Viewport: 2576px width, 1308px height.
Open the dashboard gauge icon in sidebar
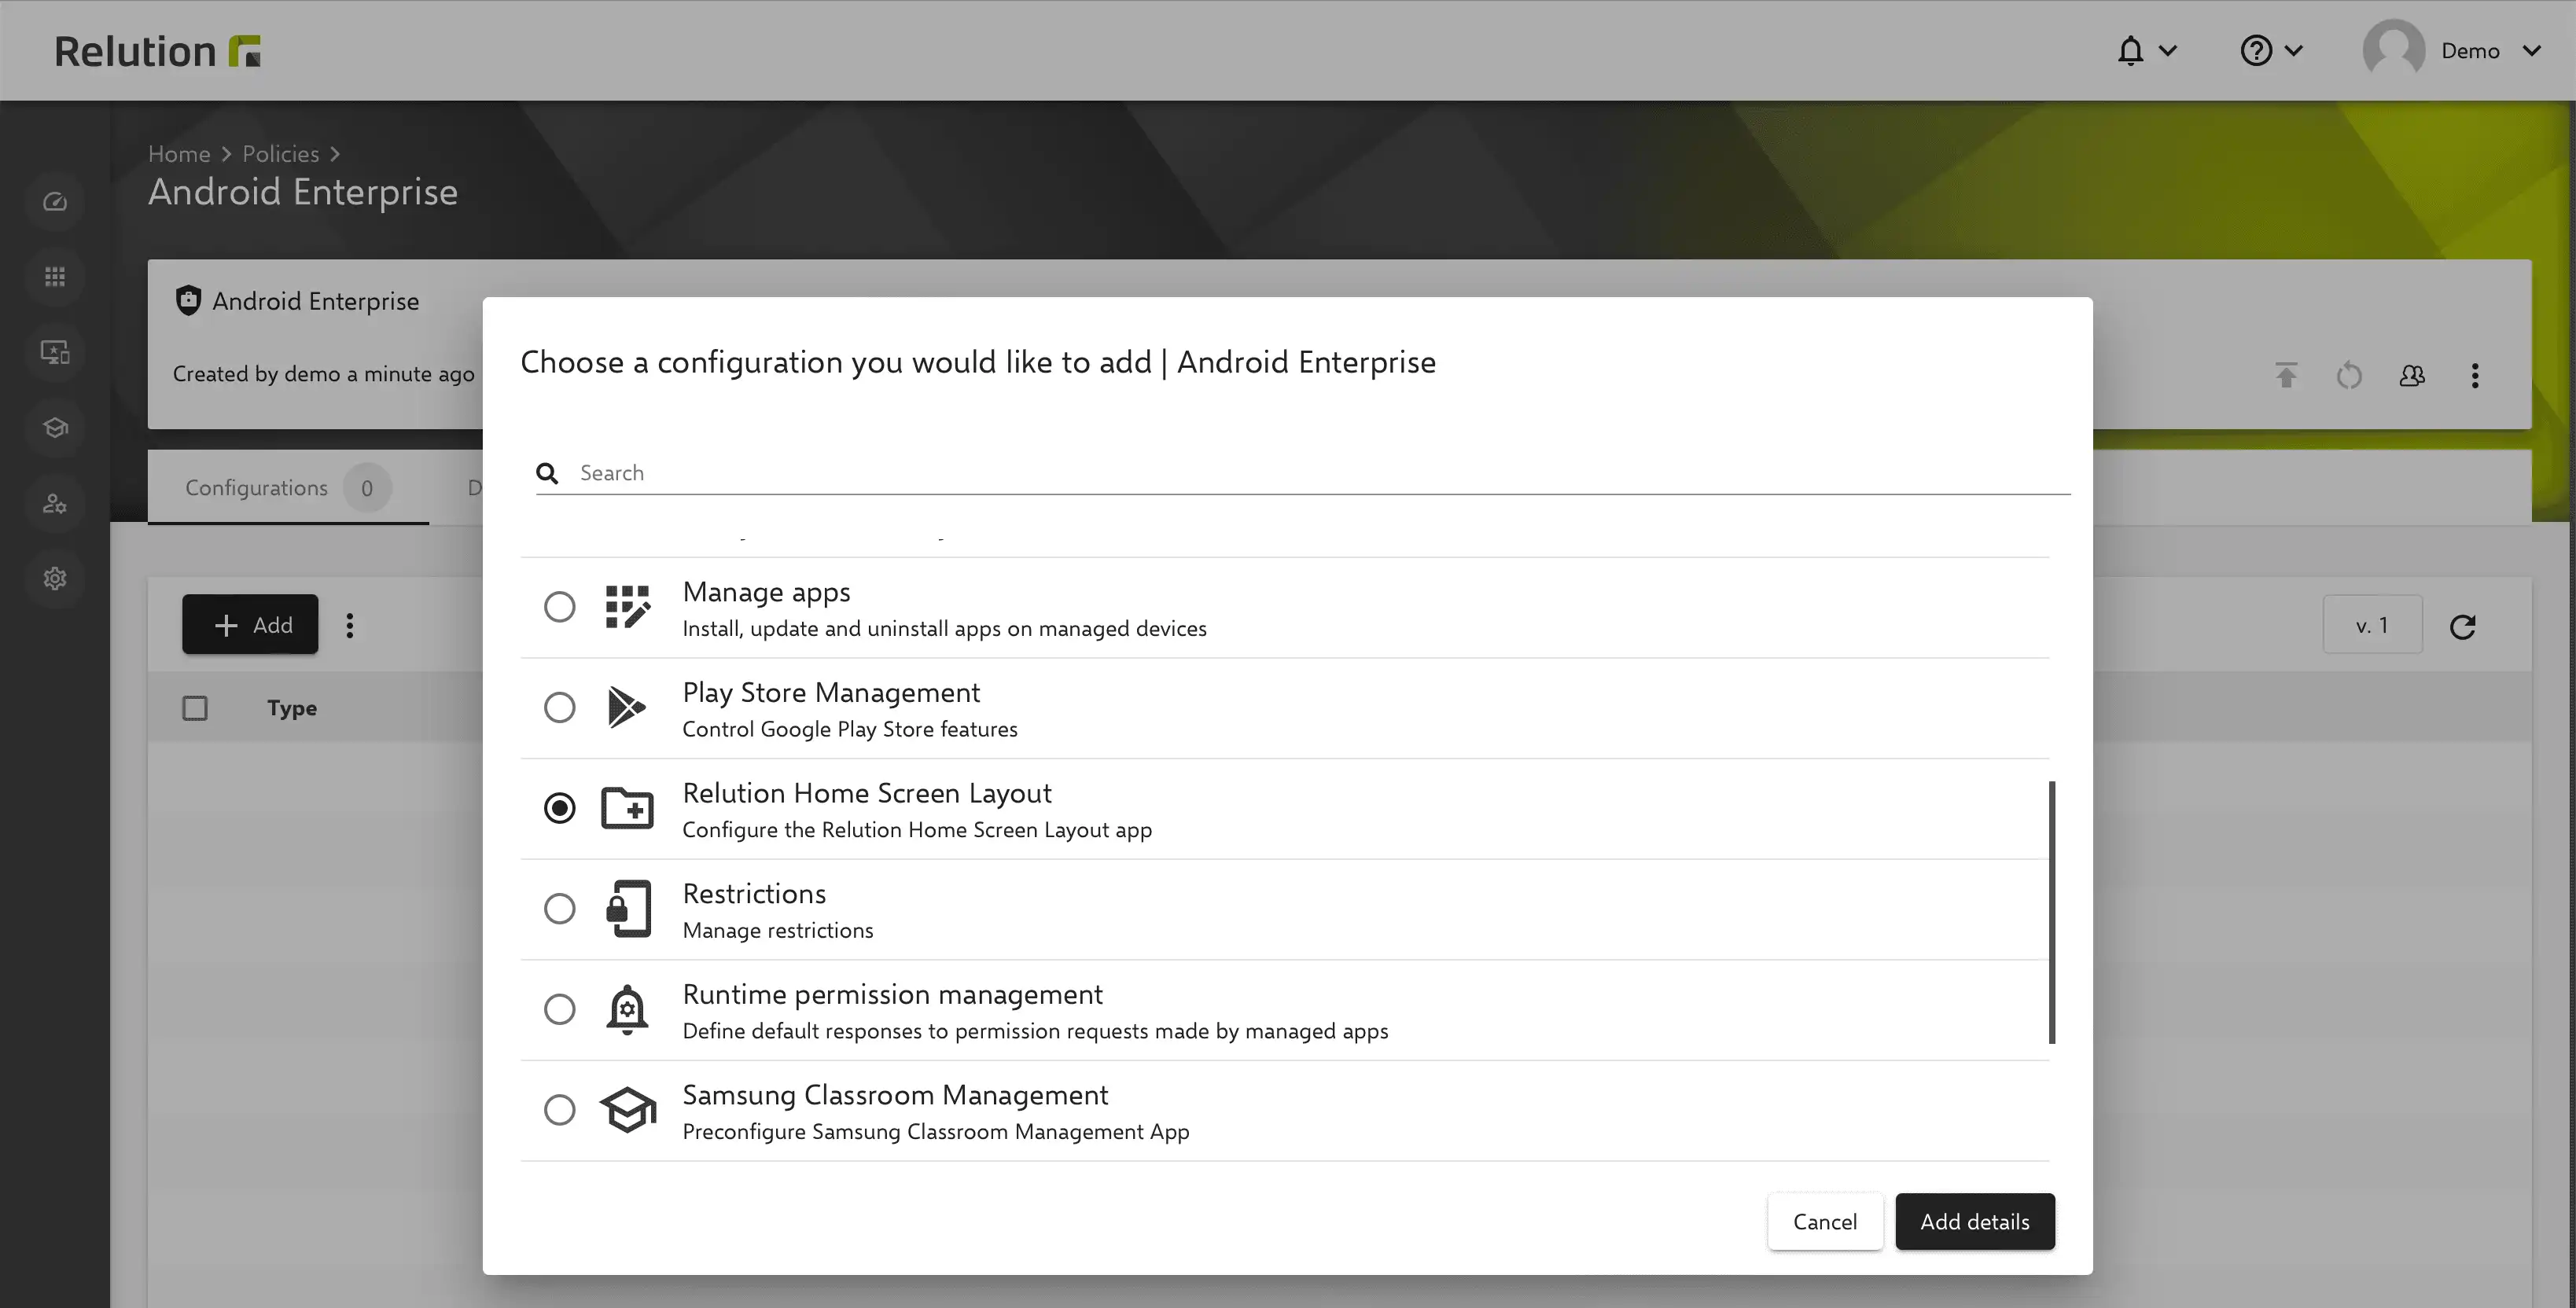pos(55,202)
